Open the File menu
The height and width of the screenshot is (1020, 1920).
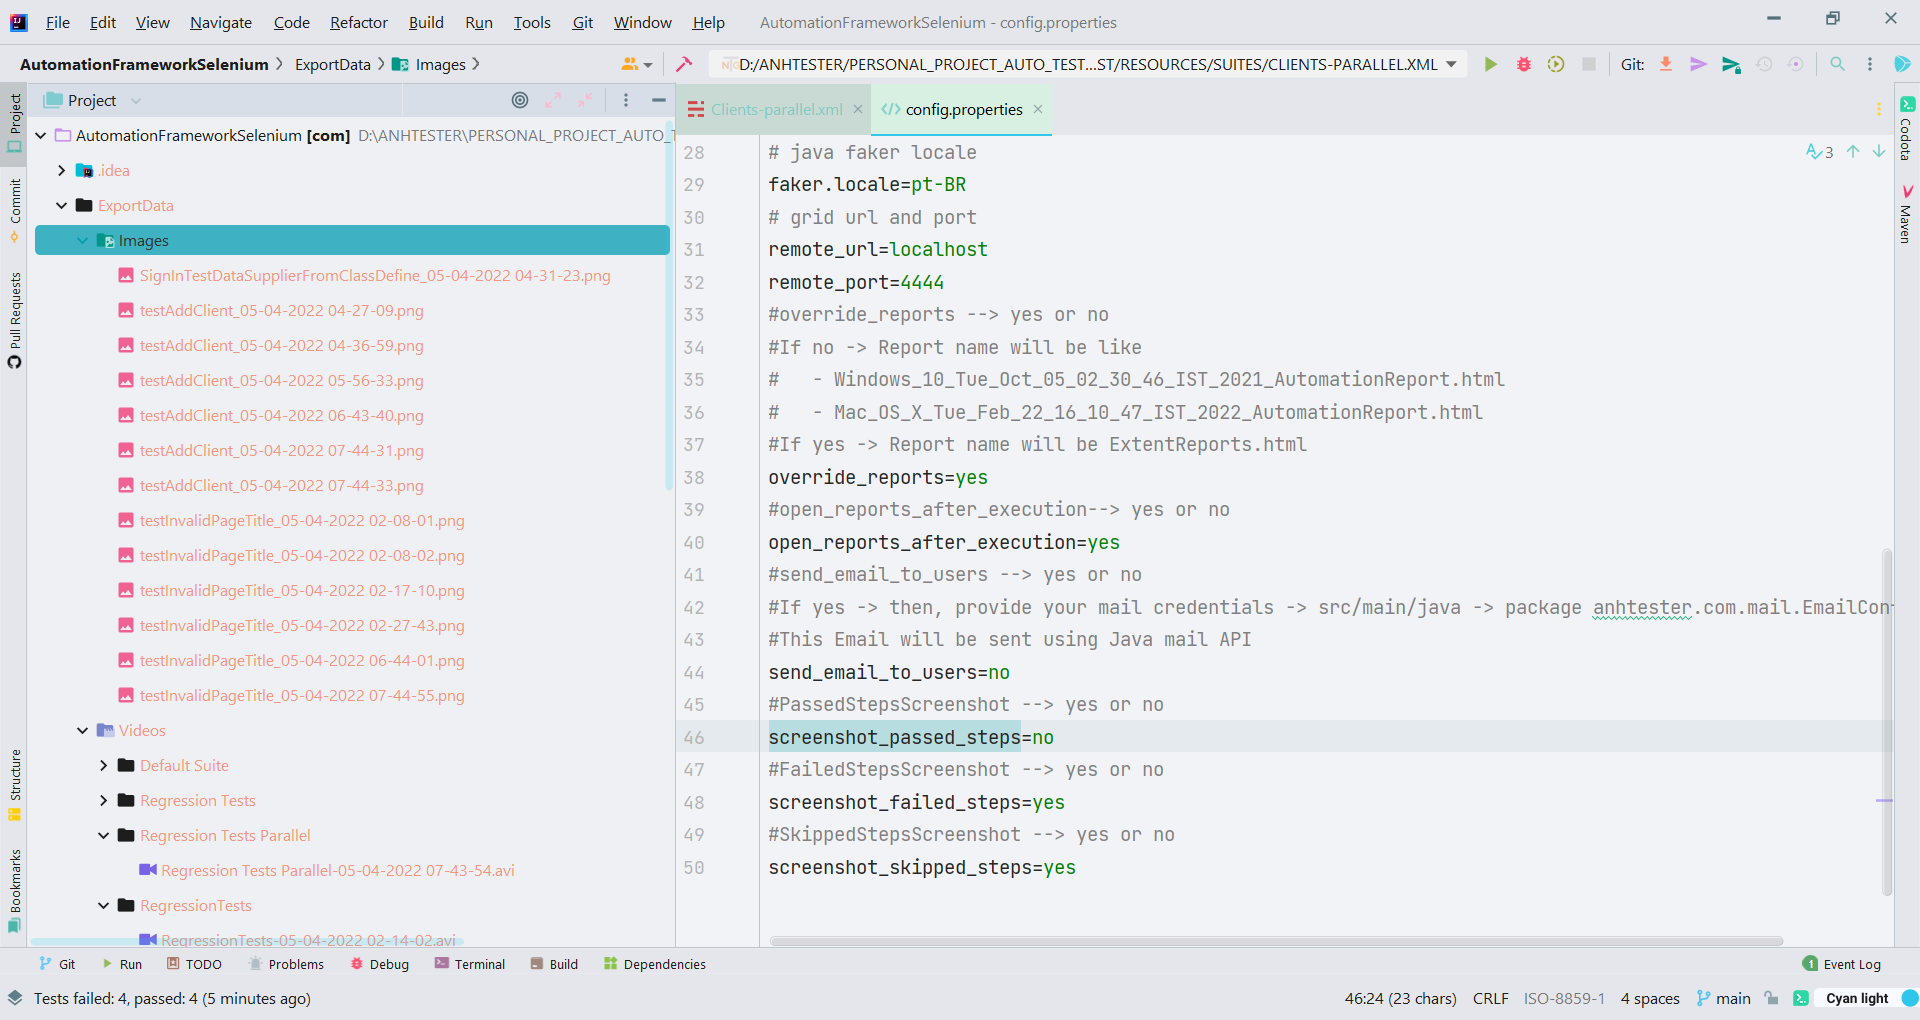click(58, 22)
